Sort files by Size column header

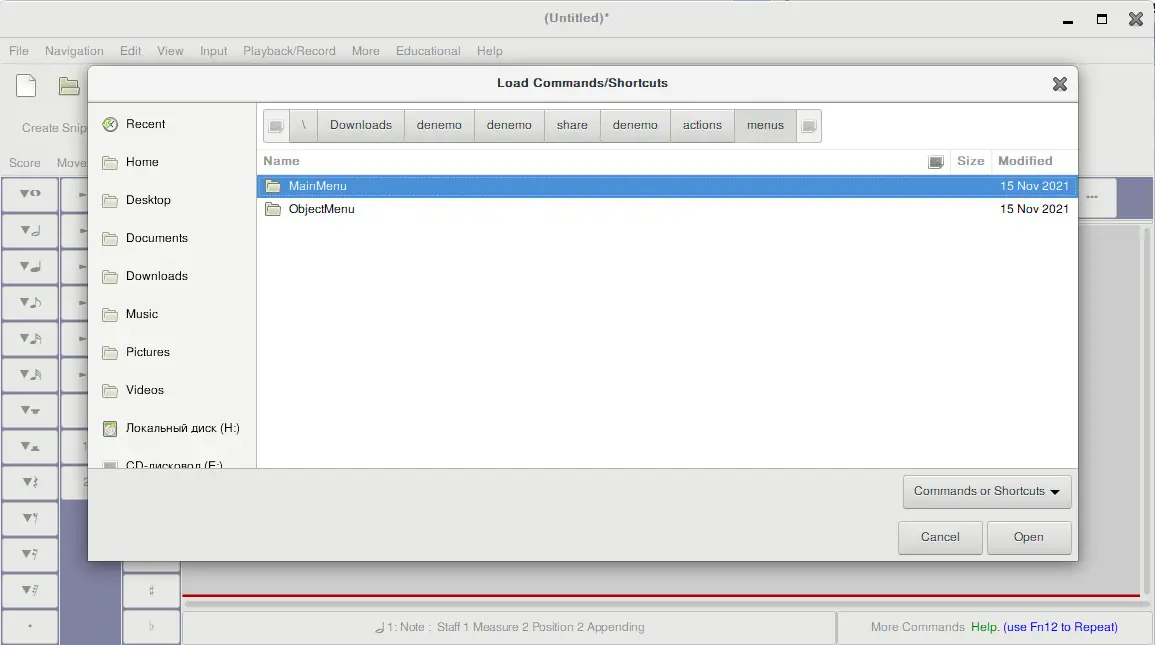[x=970, y=161]
